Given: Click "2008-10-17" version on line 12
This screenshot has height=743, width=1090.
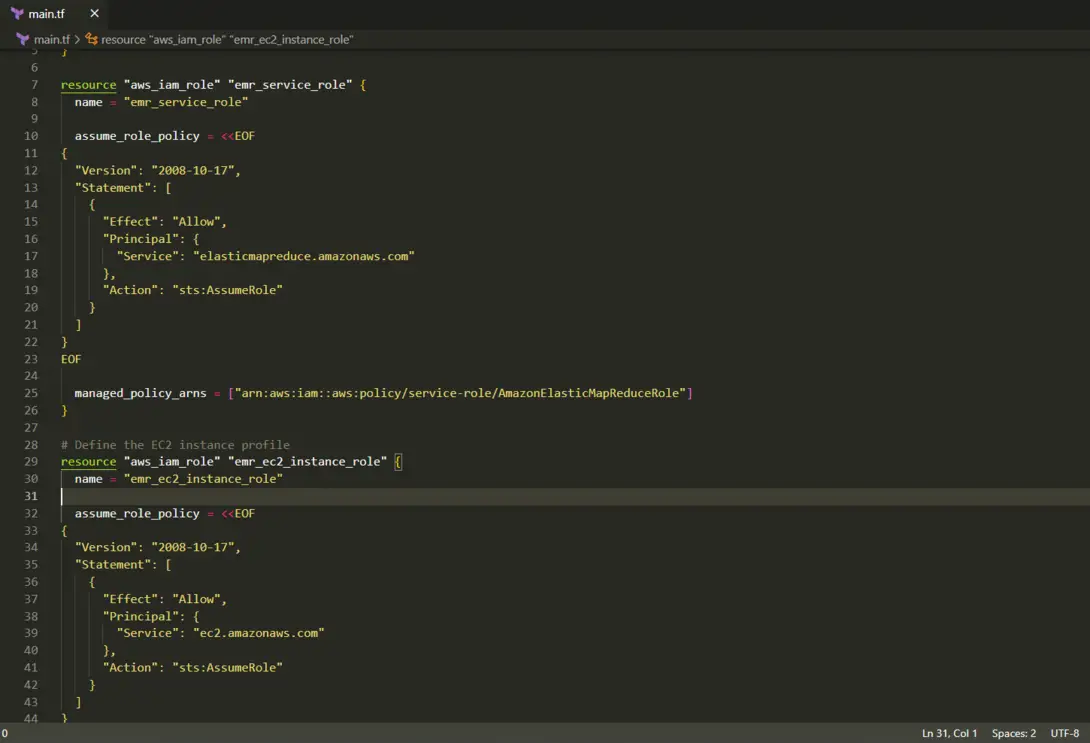Looking at the screenshot, I should [193, 170].
